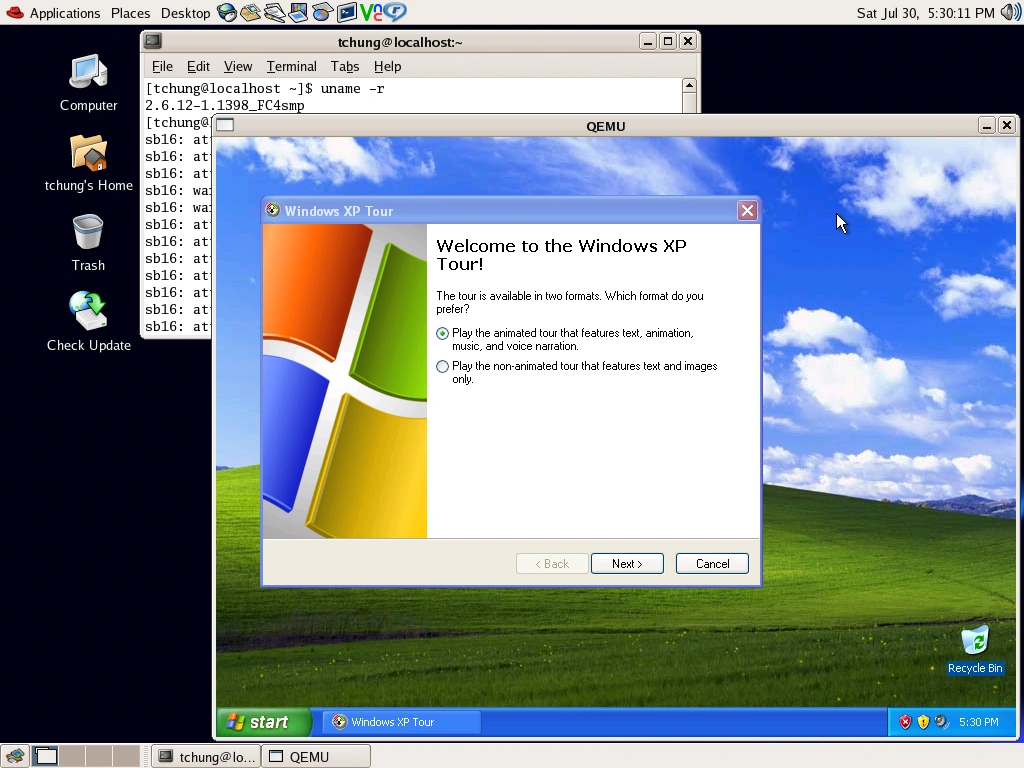Open the Help menu in terminal
Viewport: 1024px width, 768px height.
point(387,67)
